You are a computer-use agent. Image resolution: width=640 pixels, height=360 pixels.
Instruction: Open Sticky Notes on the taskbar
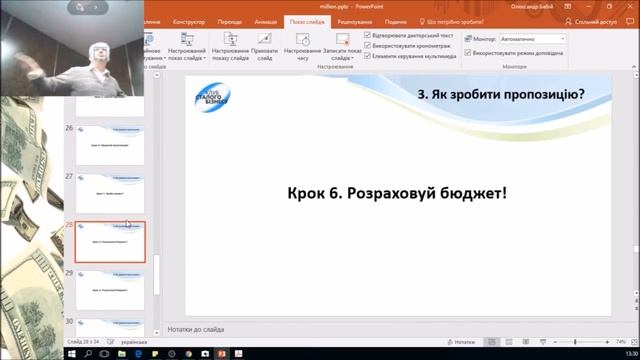(x=155, y=353)
